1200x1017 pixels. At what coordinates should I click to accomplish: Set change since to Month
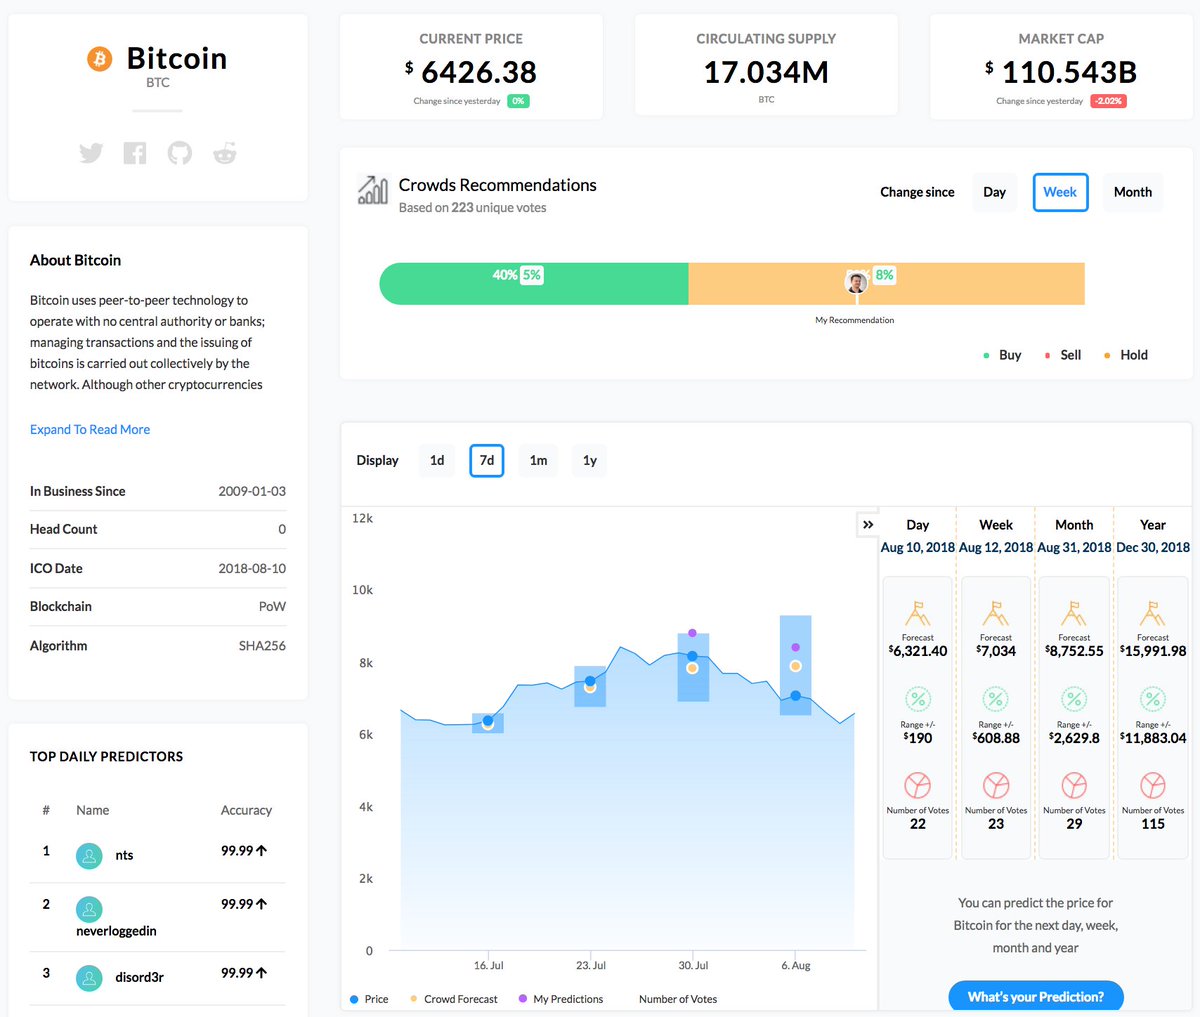point(1133,192)
